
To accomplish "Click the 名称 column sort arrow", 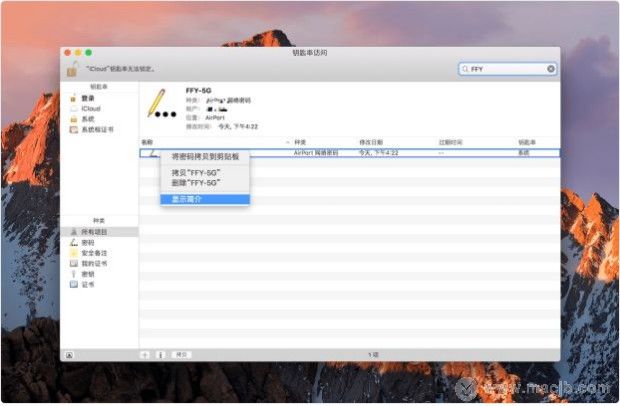I will click(287, 142).
